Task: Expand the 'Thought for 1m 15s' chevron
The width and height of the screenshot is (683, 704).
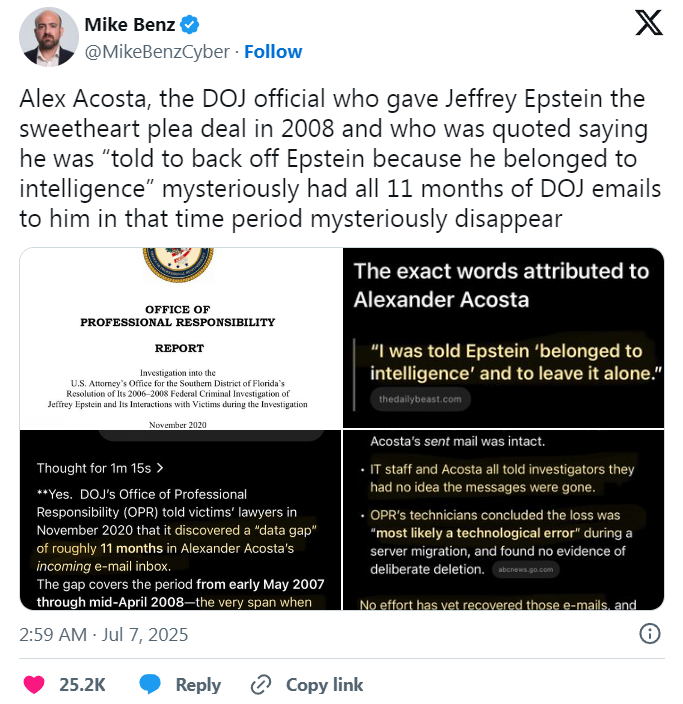Action: 160,468
